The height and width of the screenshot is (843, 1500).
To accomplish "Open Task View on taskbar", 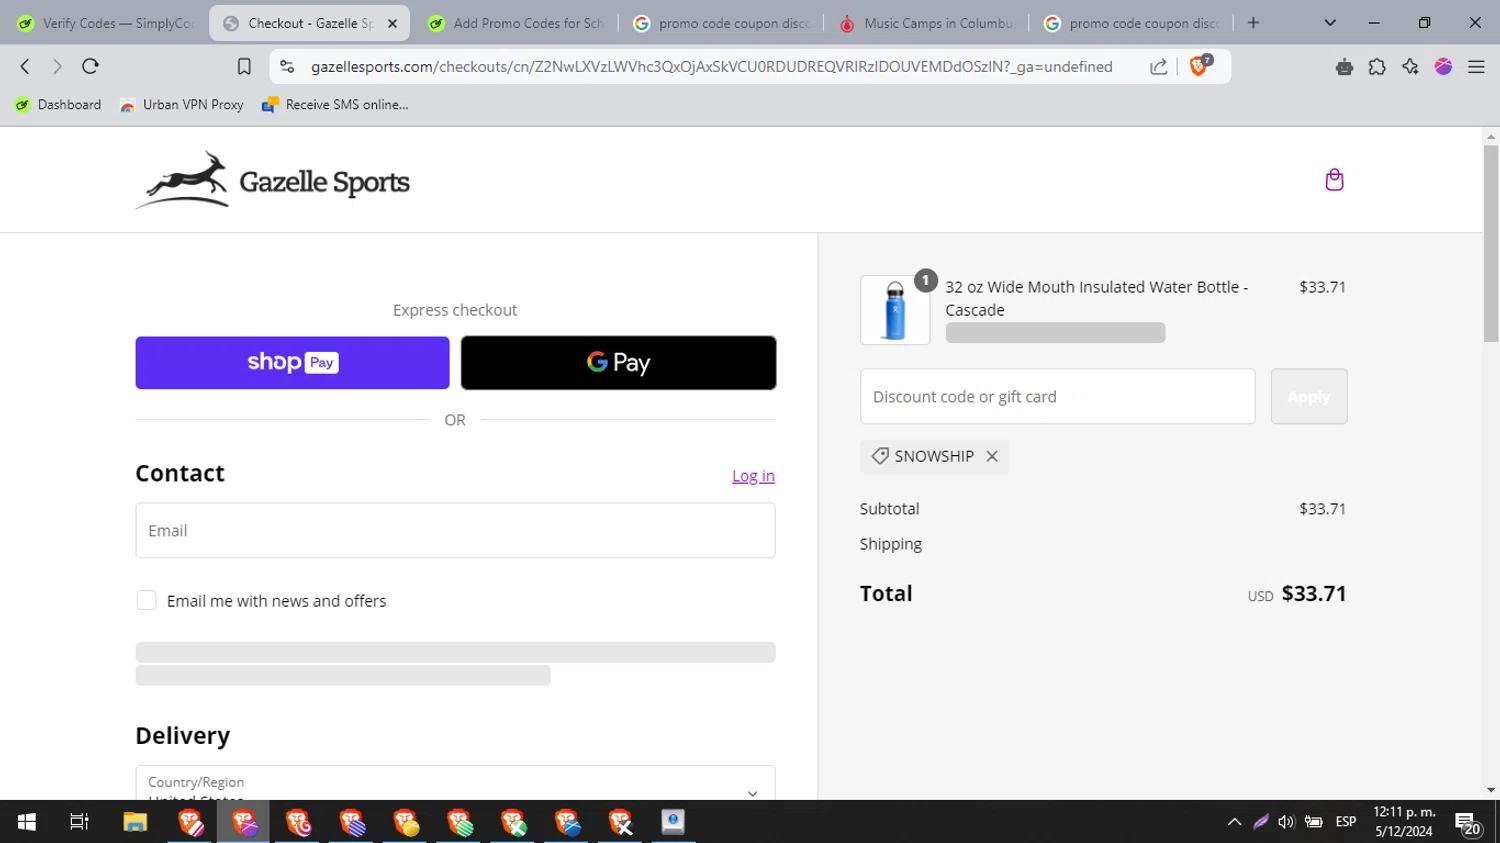I will pos(79,822).
